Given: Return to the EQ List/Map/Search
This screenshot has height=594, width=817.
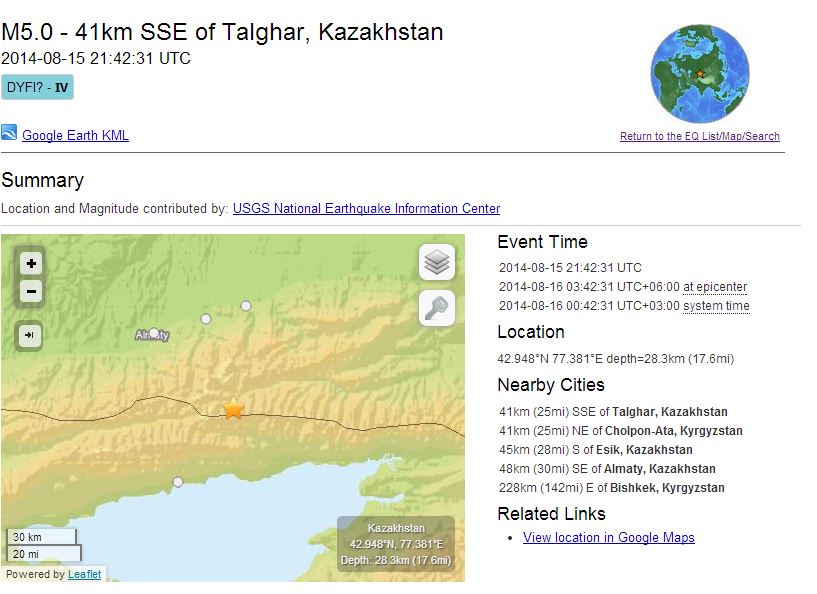Looking at the screenshot, I should tap(699, 137).
